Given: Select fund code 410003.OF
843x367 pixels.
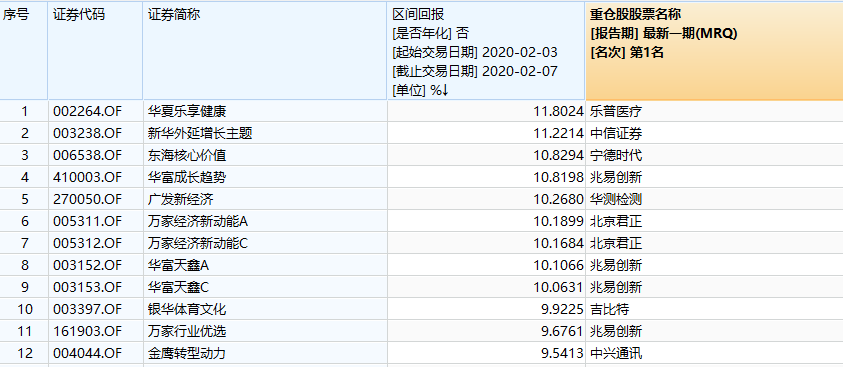Looking at the screenshot, I should pyautogui.click(x=88, y=177).
